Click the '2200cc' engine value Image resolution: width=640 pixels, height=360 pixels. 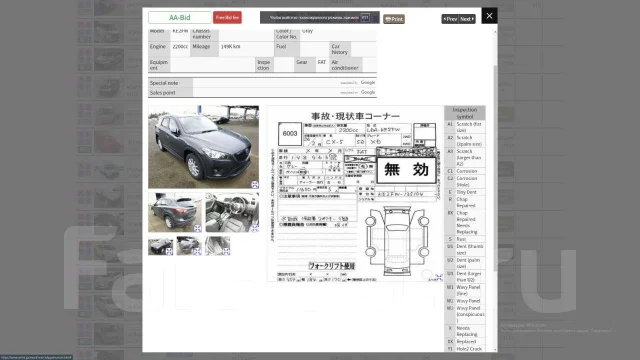click(180, 47)
